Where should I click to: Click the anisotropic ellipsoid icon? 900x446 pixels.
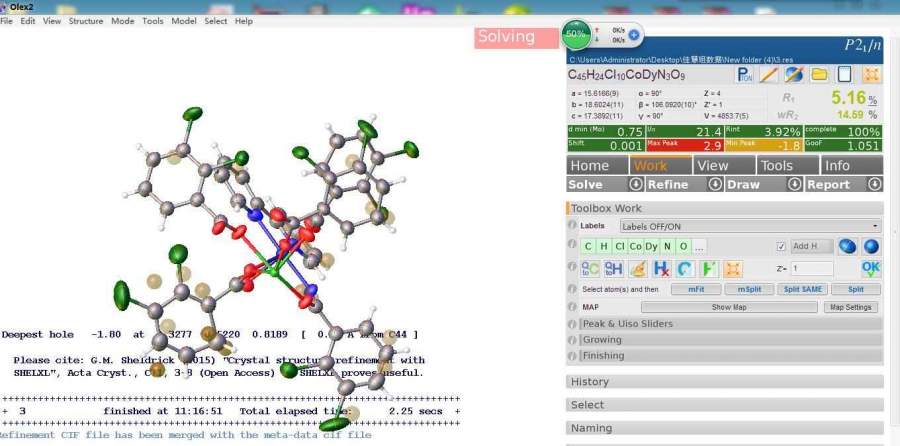click(849, 246)
